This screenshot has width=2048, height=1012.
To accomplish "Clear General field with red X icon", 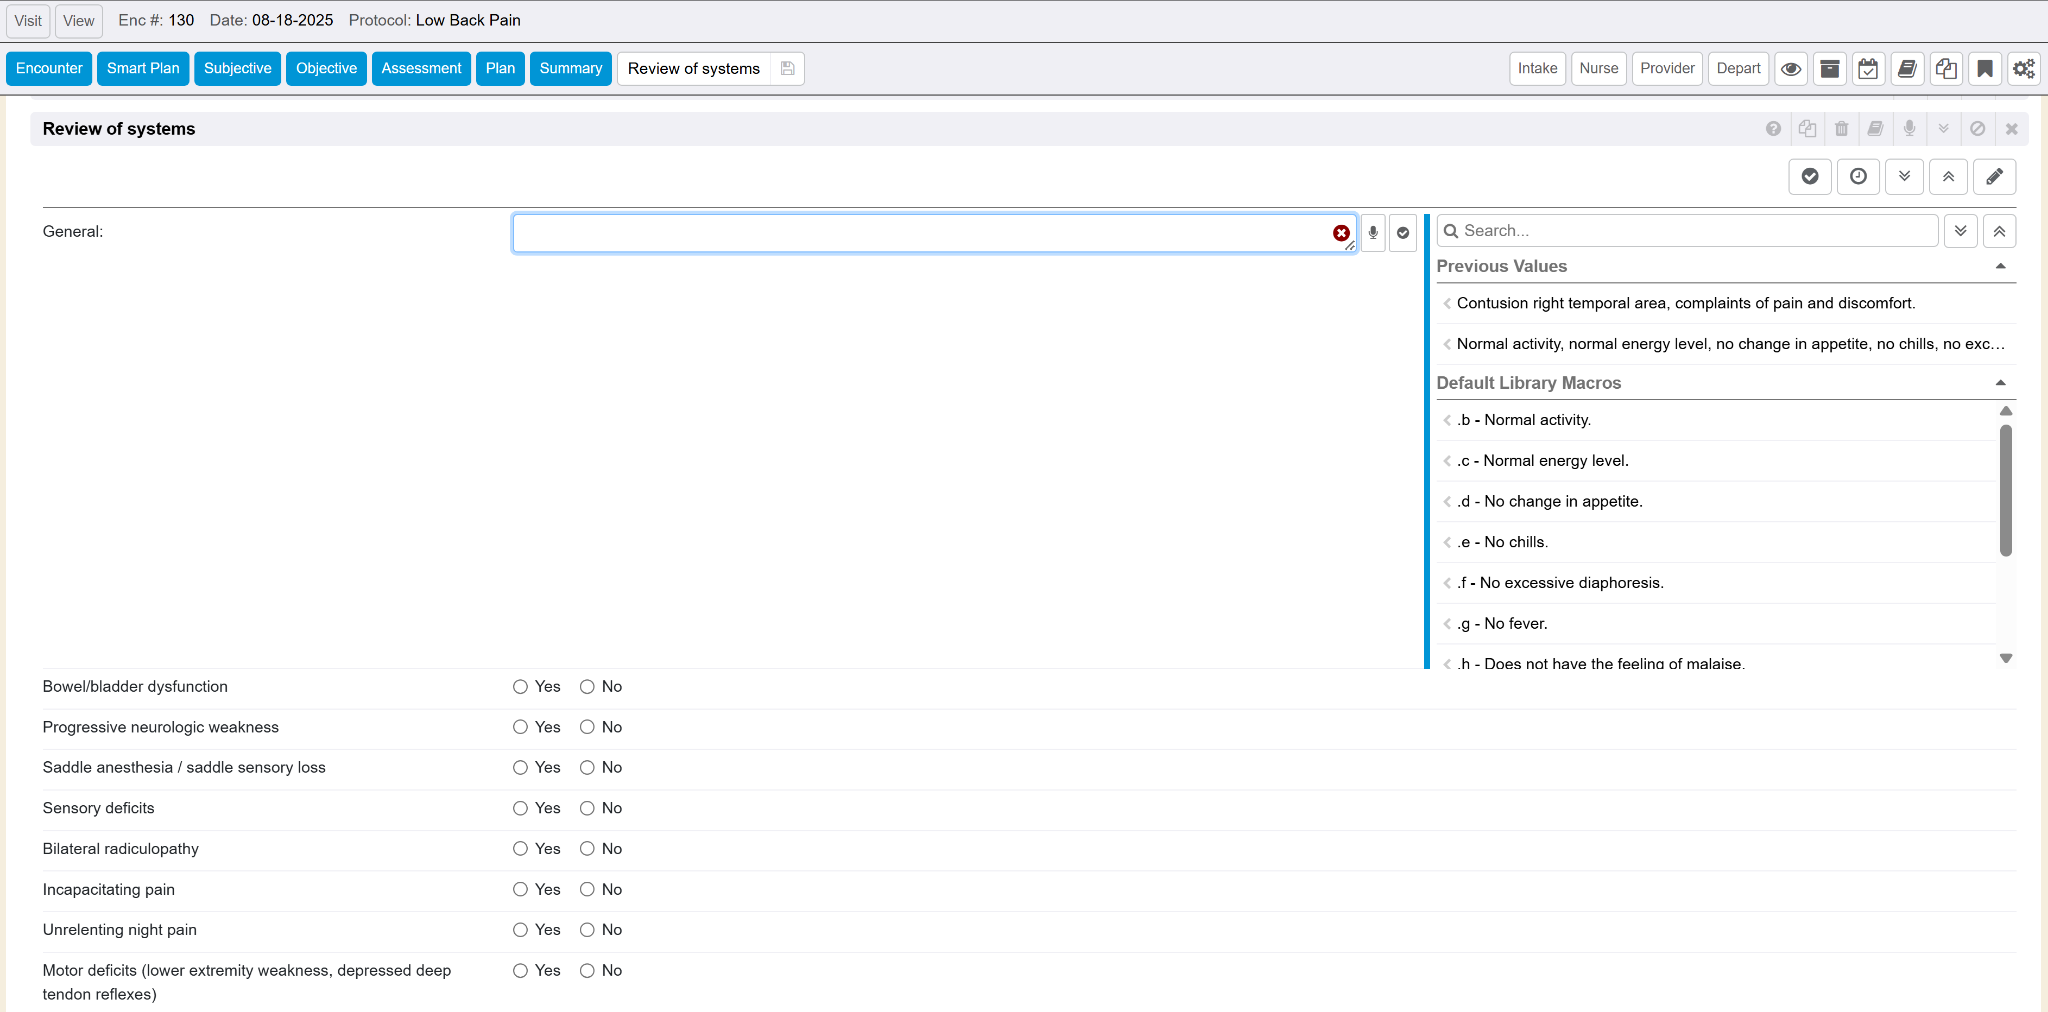I will pos(1341,233).
